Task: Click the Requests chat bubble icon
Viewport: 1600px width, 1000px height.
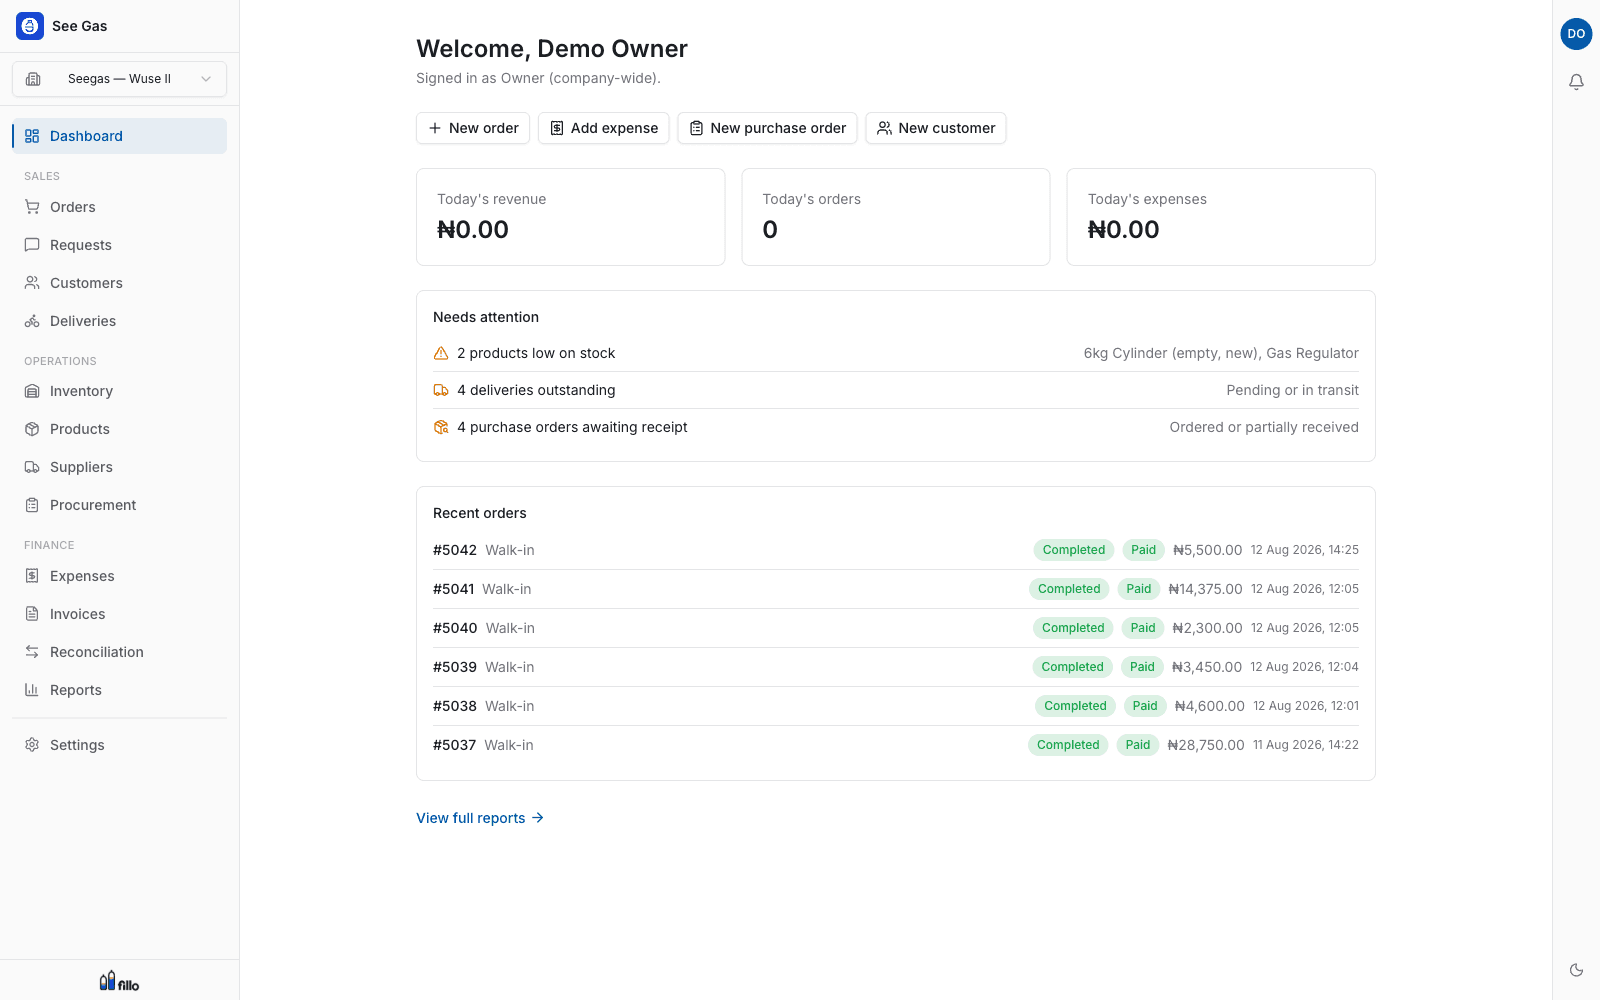Action: (32, 245)
